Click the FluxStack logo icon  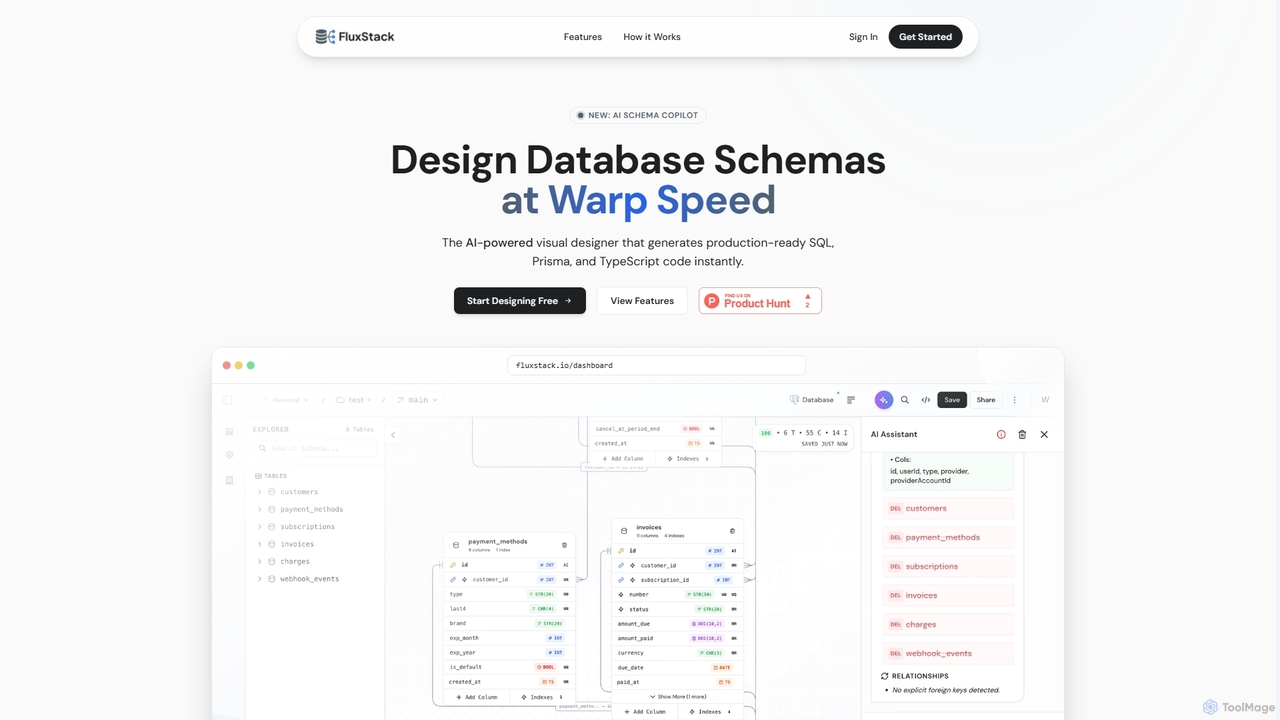point(325,37)
